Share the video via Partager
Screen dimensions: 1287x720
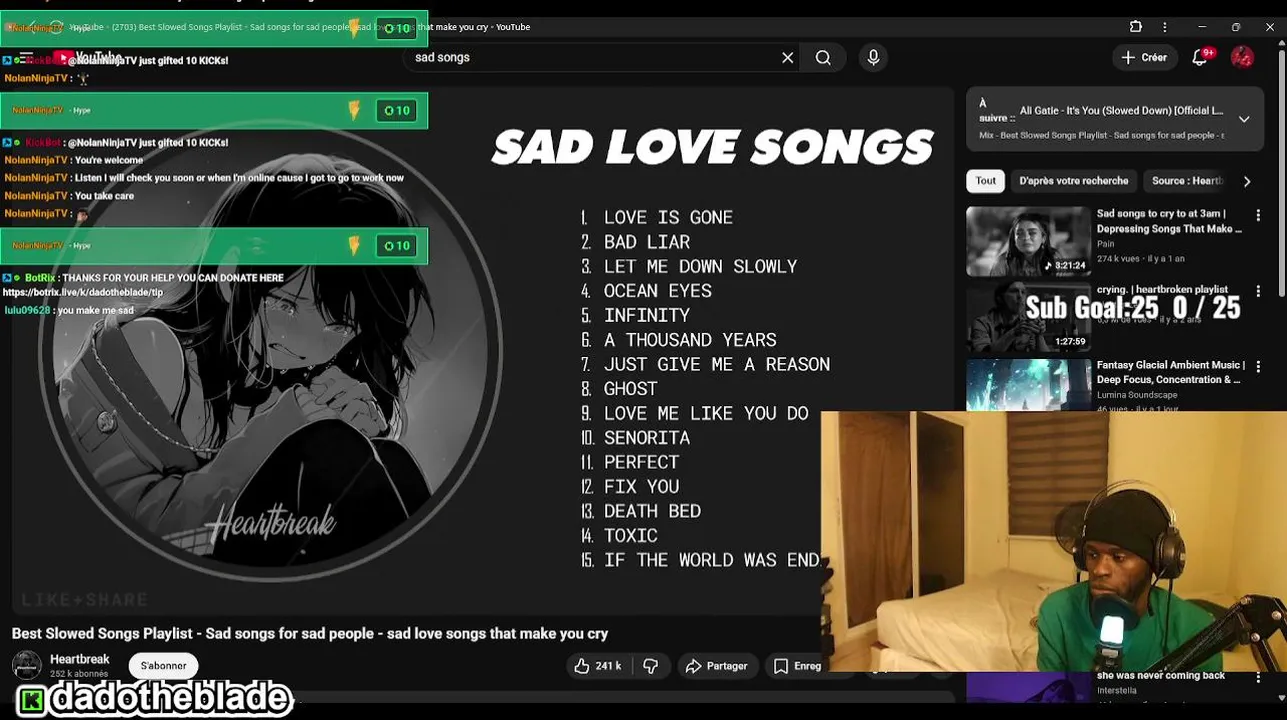coord(716,666)
